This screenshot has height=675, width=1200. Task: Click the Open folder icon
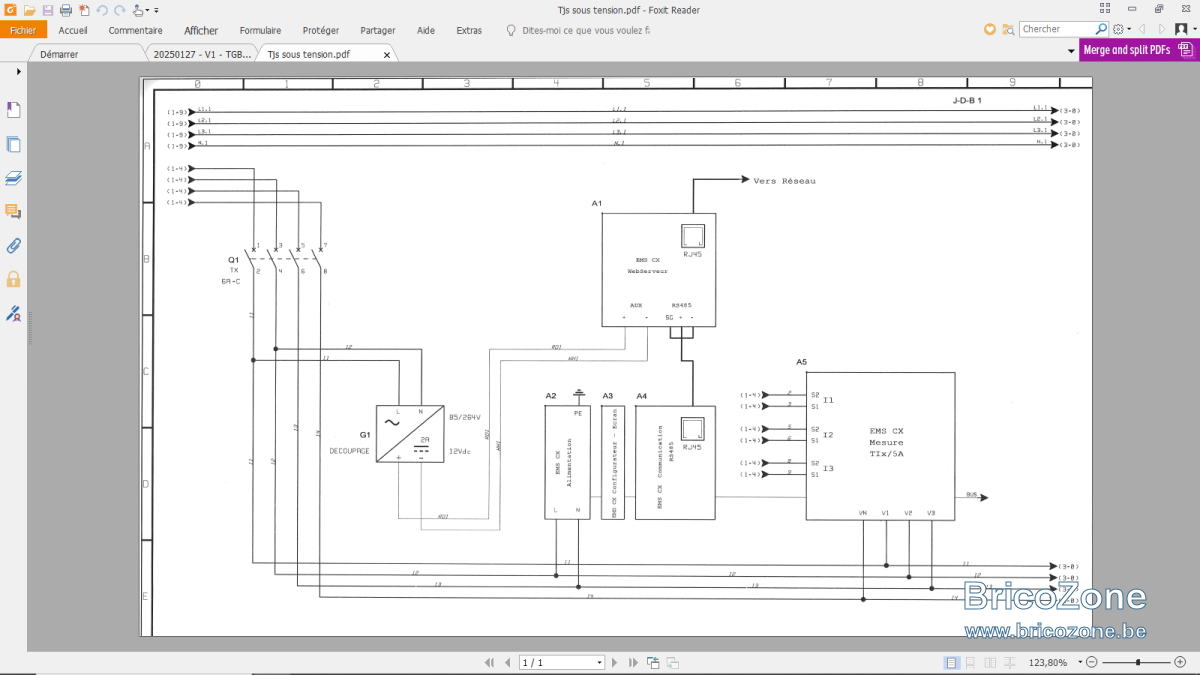coord(29,10)
